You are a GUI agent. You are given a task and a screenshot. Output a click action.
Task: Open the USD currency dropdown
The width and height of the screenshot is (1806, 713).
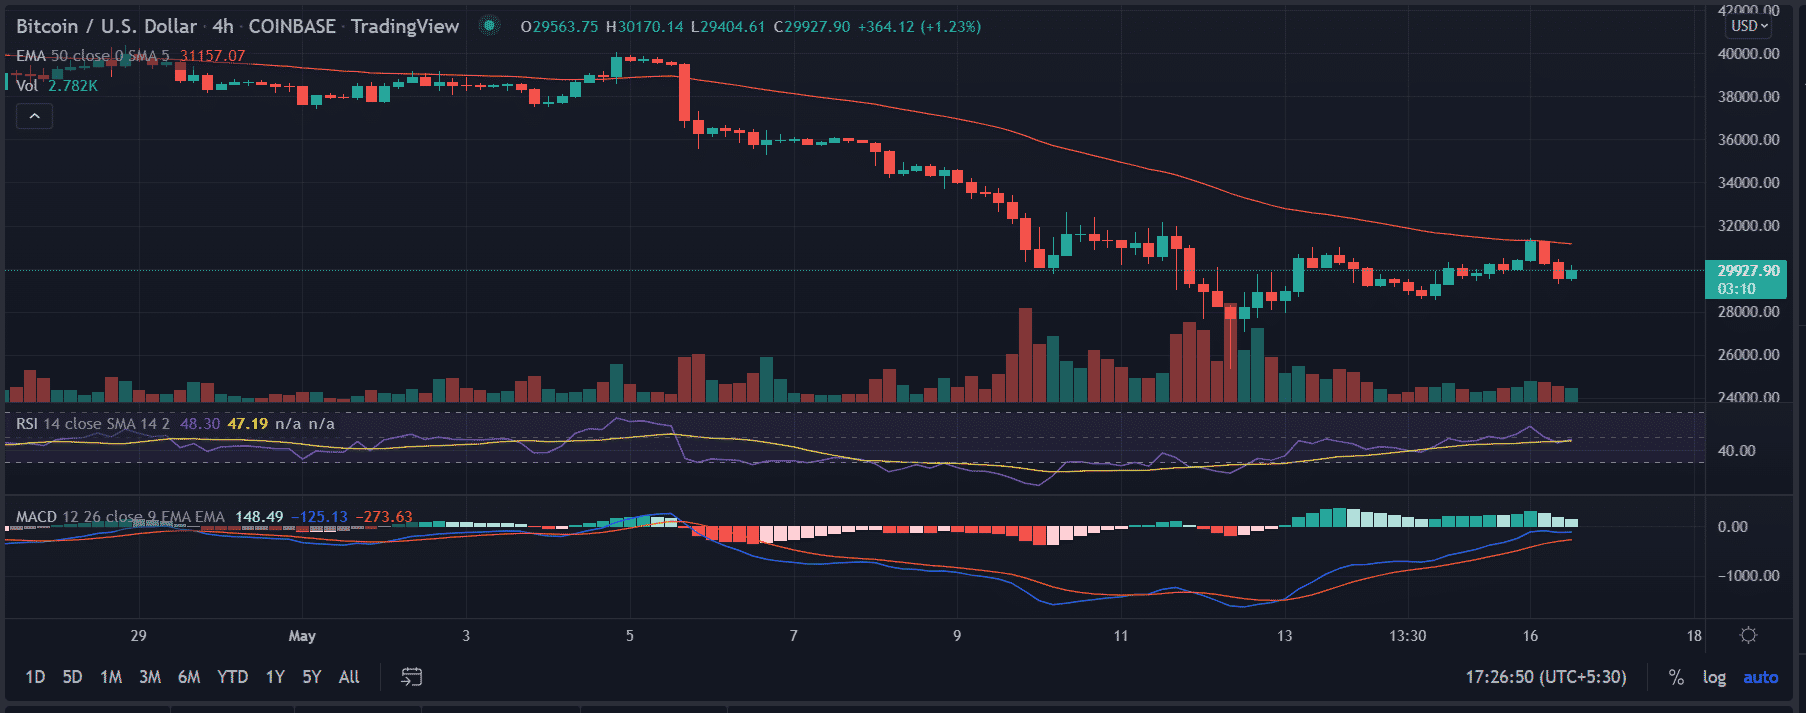pos(1750,26)
